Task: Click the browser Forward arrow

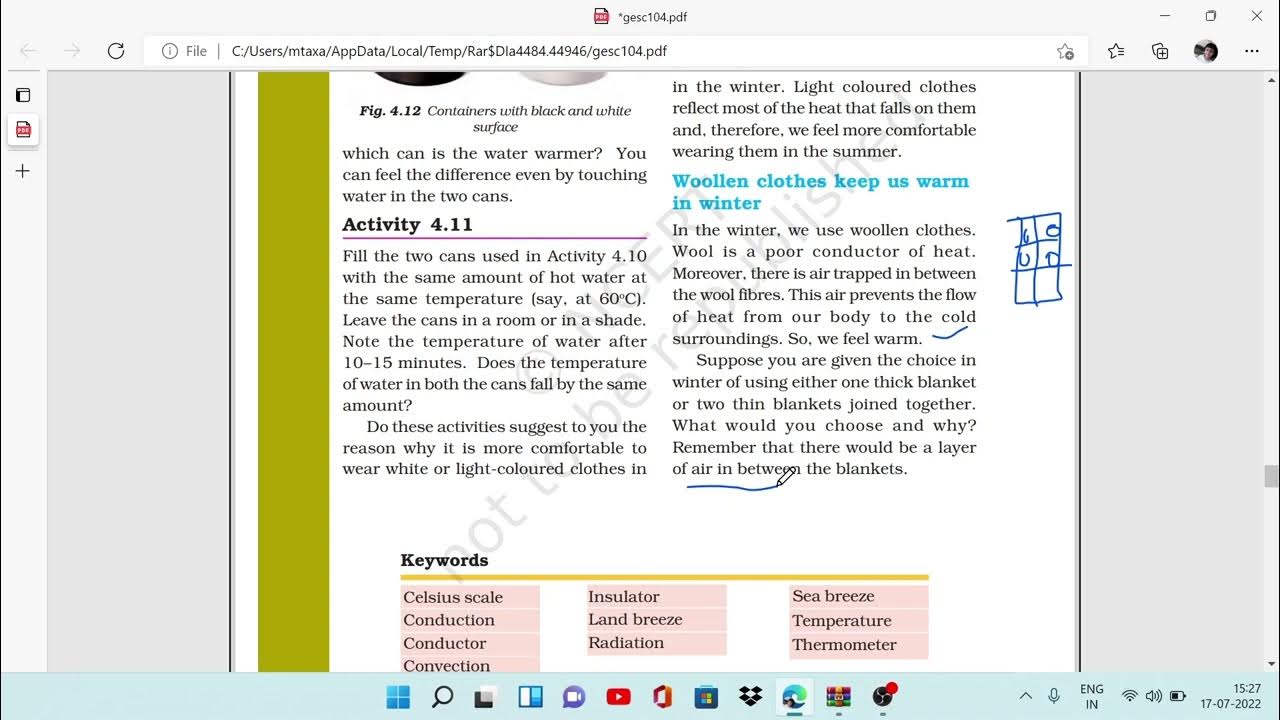Action: [72, 51]
